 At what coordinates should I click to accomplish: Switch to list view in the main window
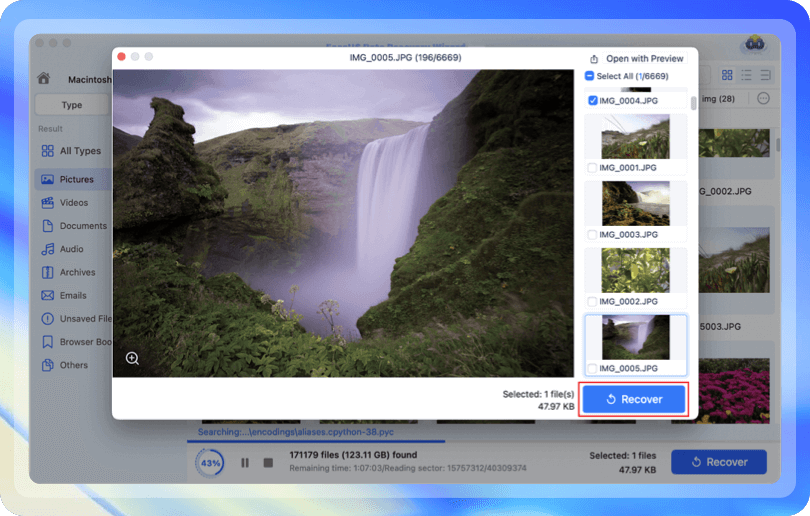point(746,75)
